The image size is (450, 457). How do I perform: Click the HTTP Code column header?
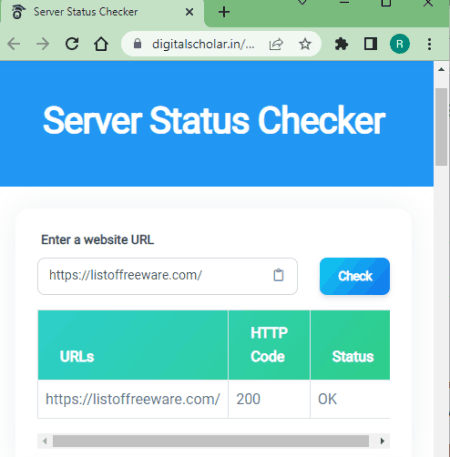tap(269, 345)
